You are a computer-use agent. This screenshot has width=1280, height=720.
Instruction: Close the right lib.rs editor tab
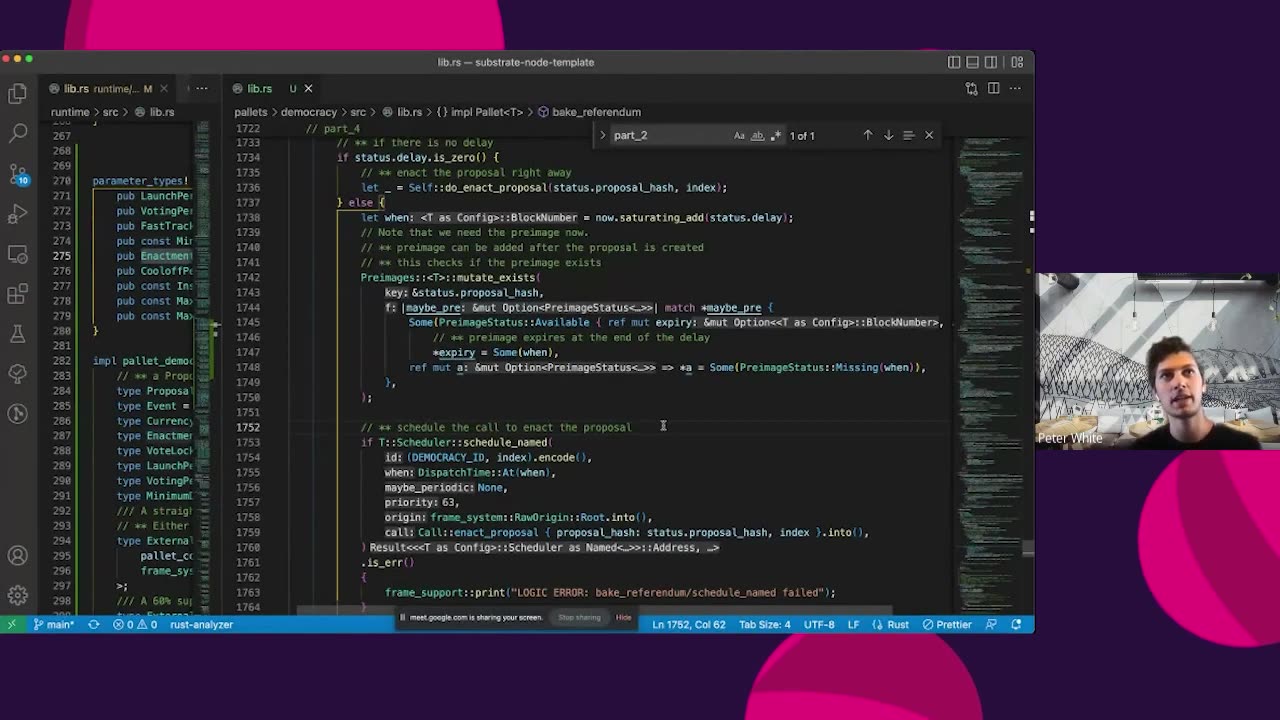click(308, 89)
